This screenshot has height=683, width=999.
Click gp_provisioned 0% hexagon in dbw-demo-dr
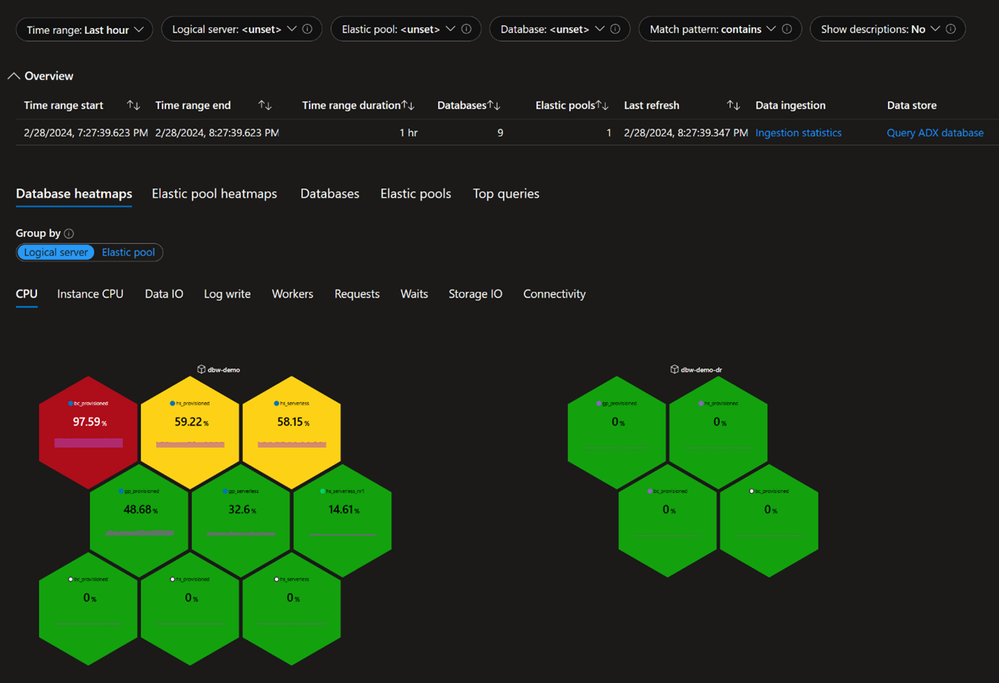pos(617,433)
